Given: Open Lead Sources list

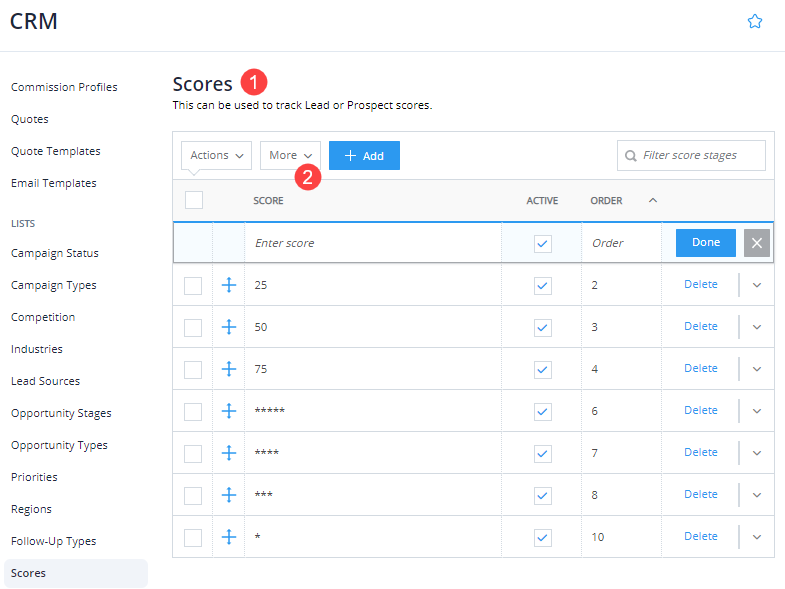Looking at the screenshot, I should click(46, 381).
